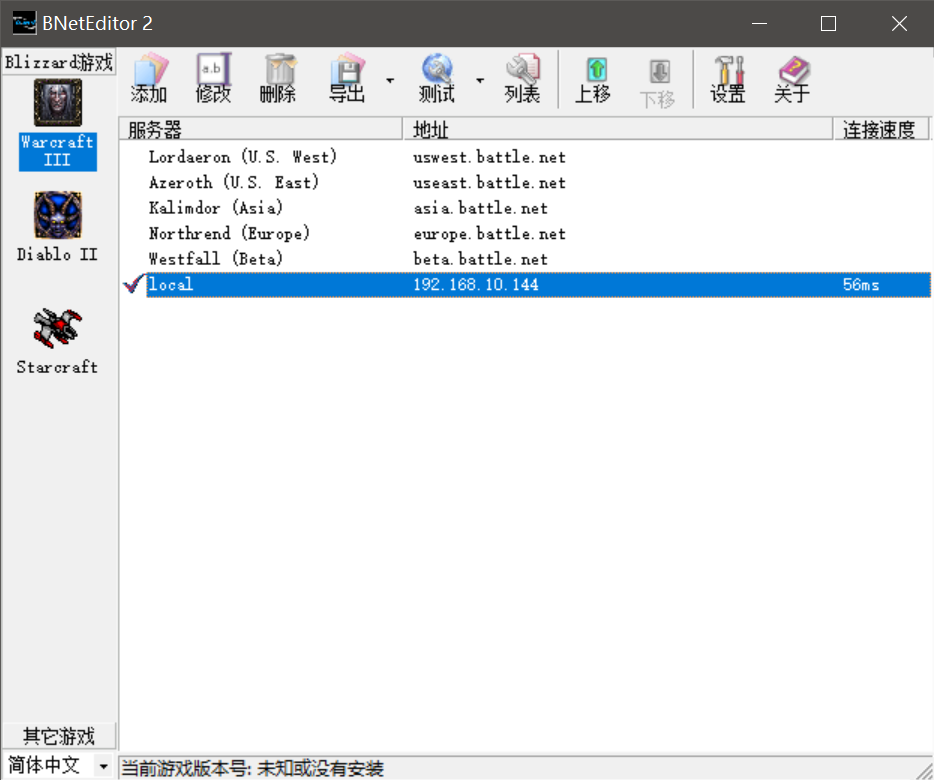Open the 简体中文 language dropdown

coord(102,766)
